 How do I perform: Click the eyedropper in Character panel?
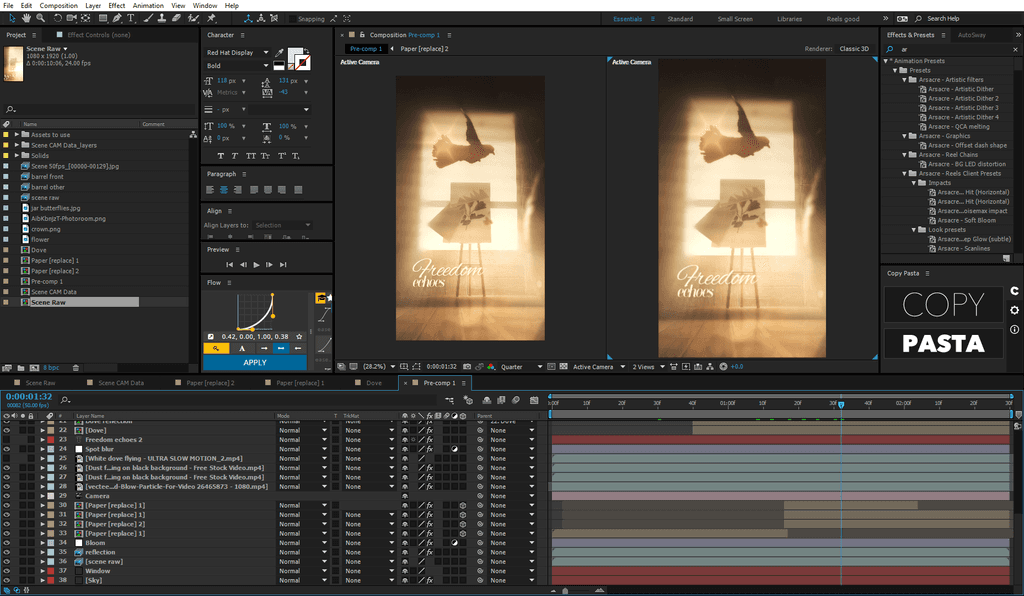click(x=279, y=52)
